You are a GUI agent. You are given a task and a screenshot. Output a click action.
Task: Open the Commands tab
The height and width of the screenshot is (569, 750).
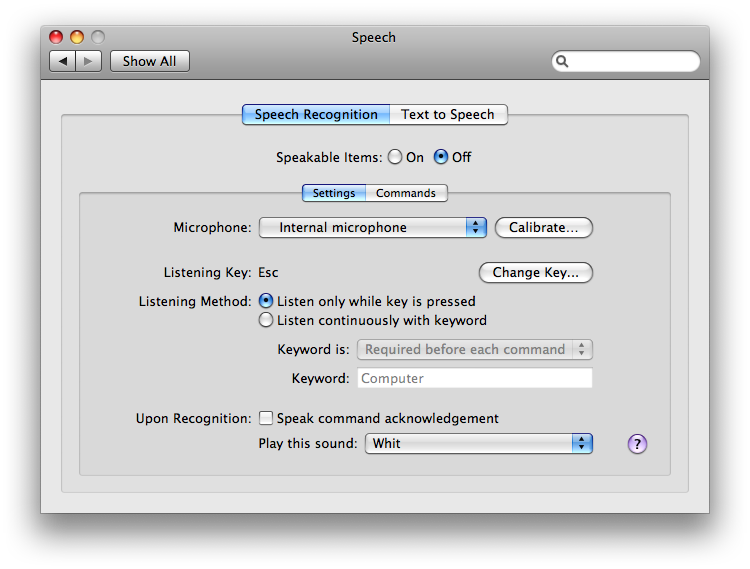click(x=406, y=193)
